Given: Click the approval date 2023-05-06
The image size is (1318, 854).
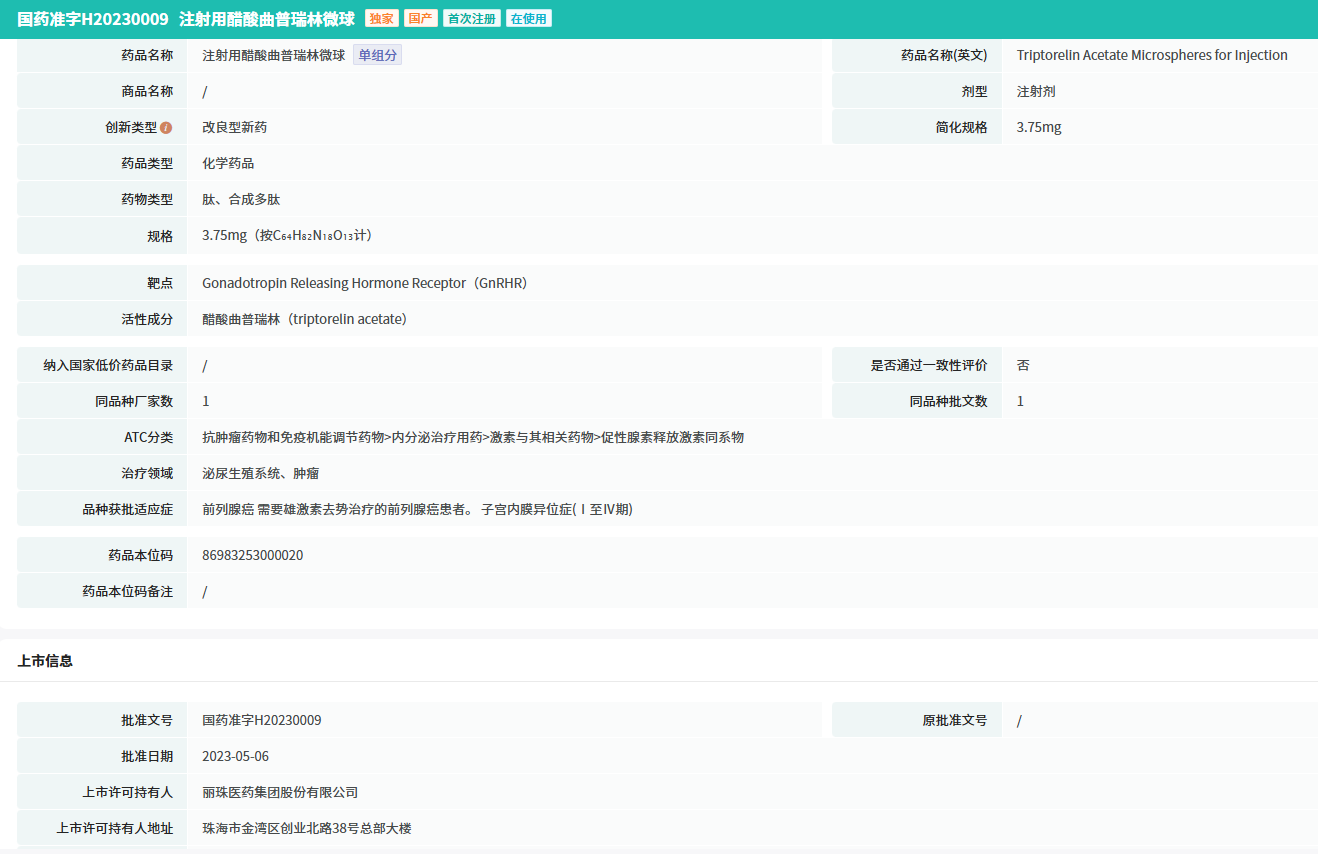Looking at the screenshot, I should point(235,757).
